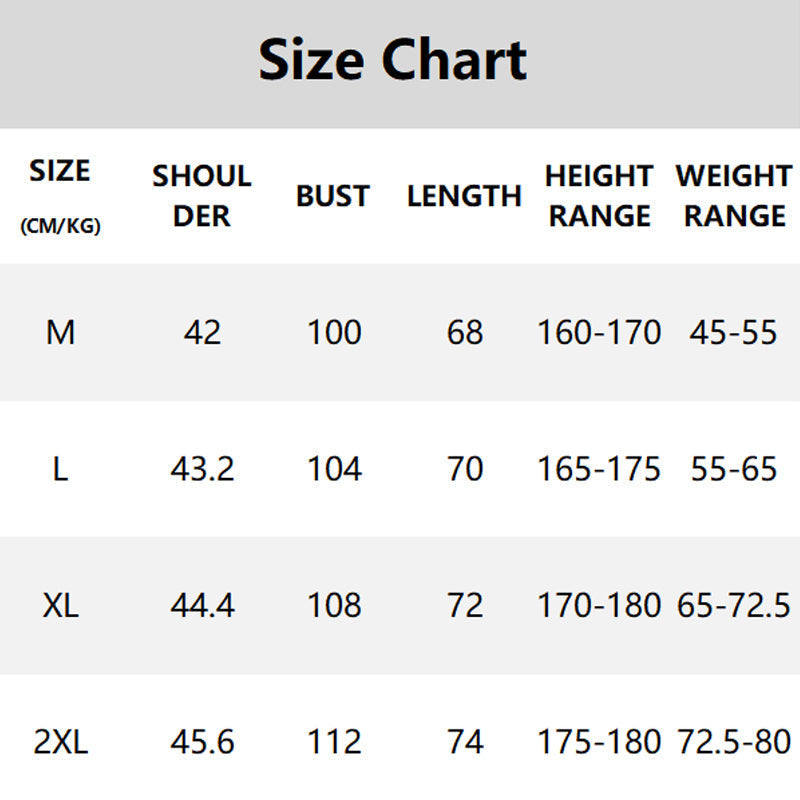Select the M size row label
800x800 pixels.
tap(61, 333)
